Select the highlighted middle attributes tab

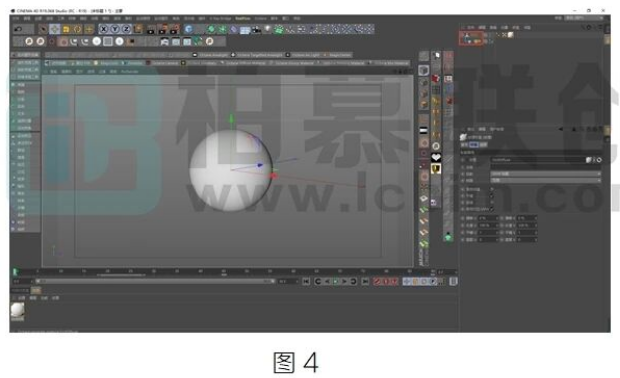pyautogui.click(x=474, y=145)
